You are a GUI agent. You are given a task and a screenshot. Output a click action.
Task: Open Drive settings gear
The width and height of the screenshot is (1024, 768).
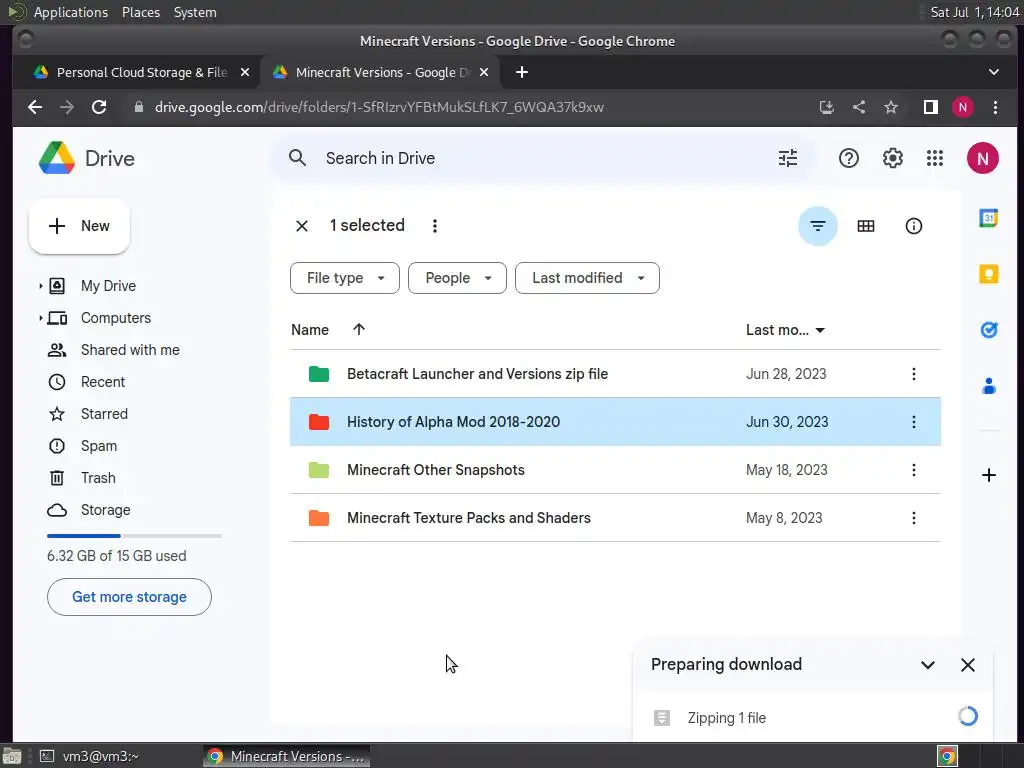(x=892, y=158)
